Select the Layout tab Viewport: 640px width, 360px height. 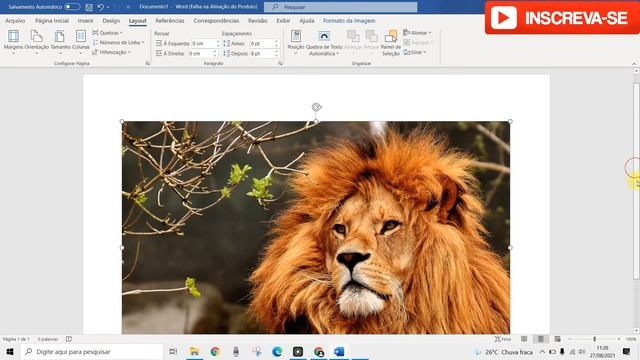click(138, 20)
